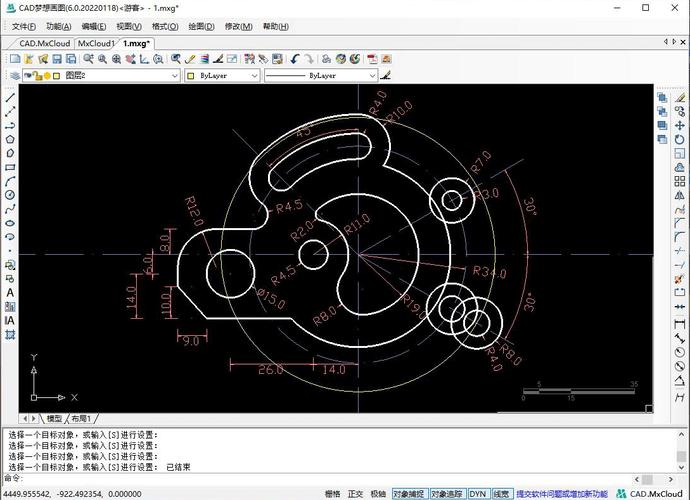Open the layer manager stack icon
The width and height of the screenshot is (690, 500).
click(15, 76)
